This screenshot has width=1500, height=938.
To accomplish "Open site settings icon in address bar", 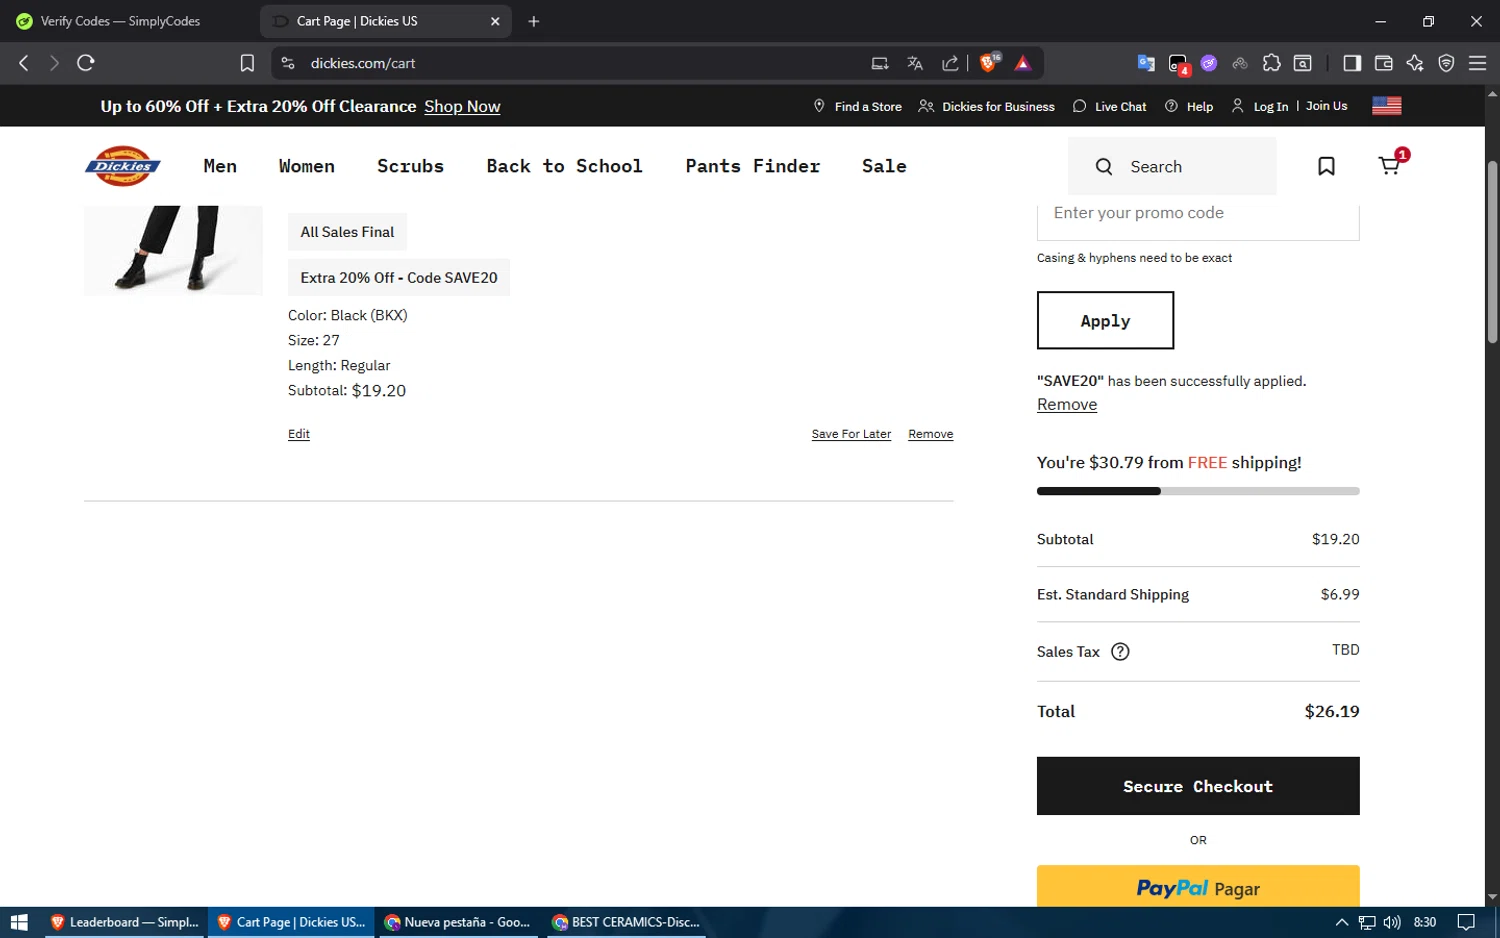I will pos(288,63).
